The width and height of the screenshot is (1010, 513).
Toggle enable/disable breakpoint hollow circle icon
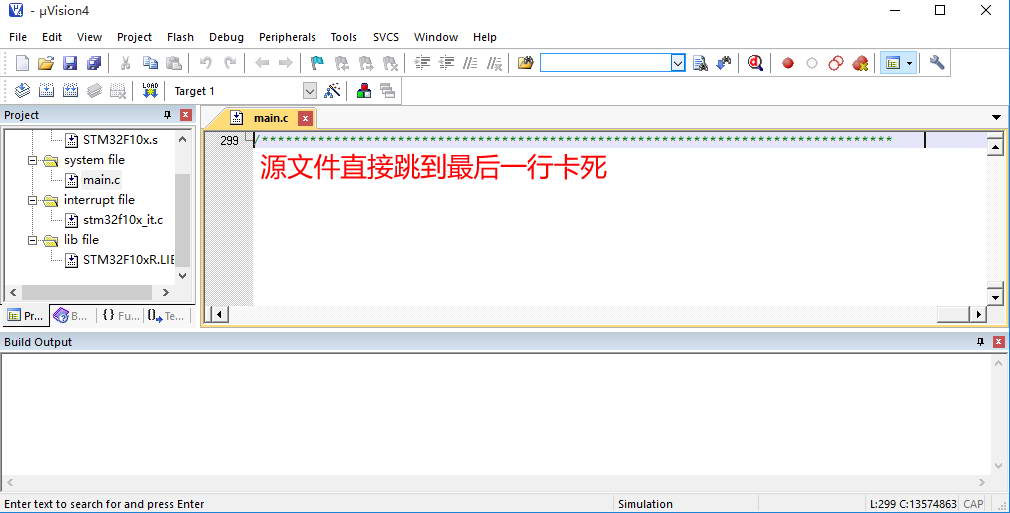(x=812, y=63)
